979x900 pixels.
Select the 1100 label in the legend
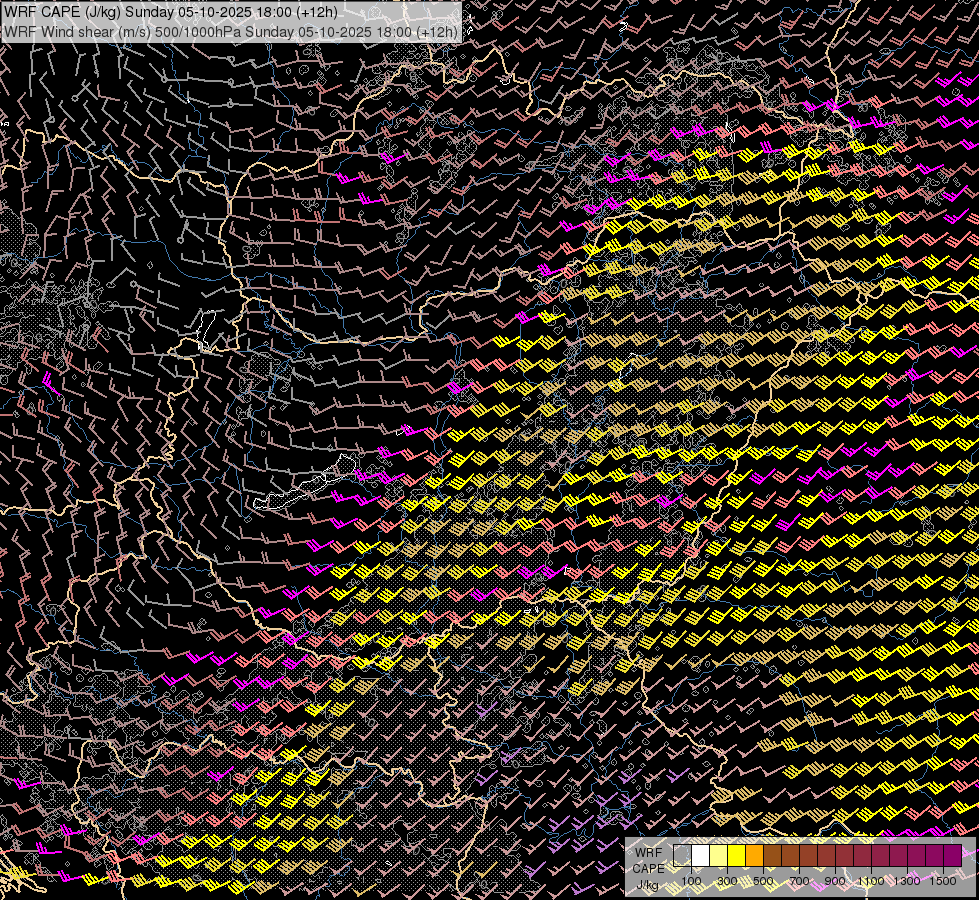pos(871,880)
